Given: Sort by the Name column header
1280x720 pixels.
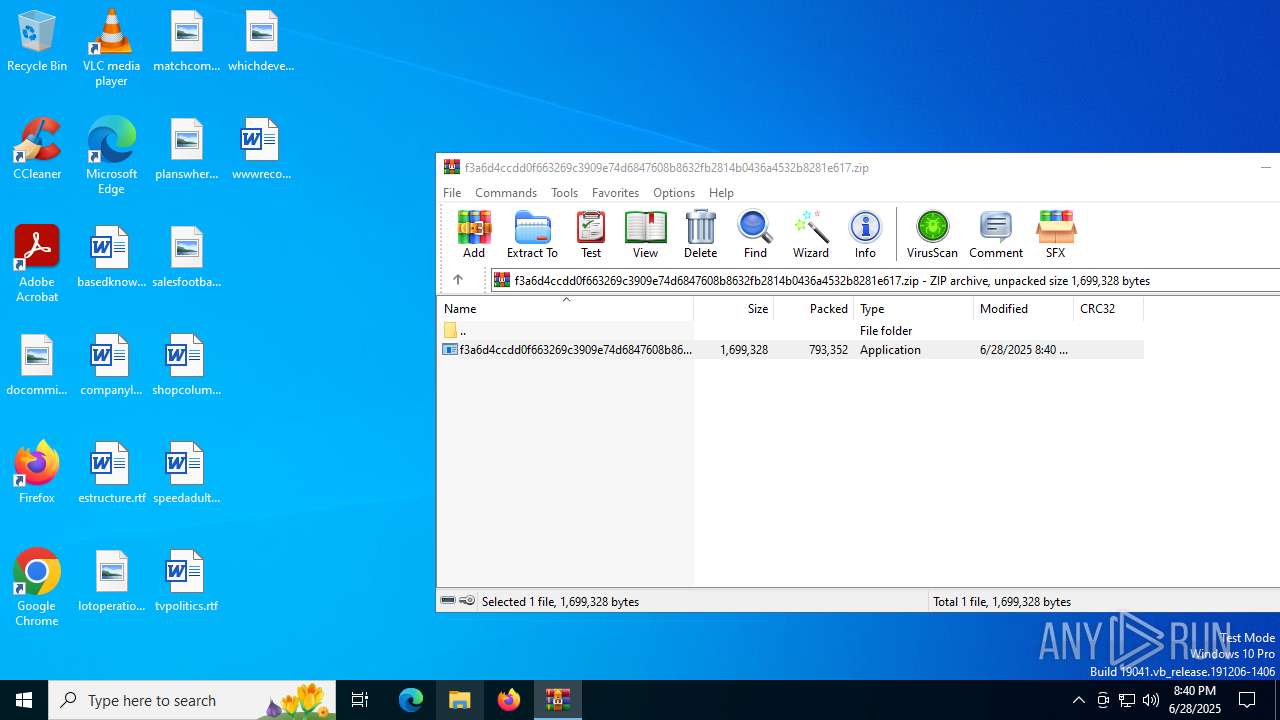Looking at the screenshot, I should pos(565,308).
